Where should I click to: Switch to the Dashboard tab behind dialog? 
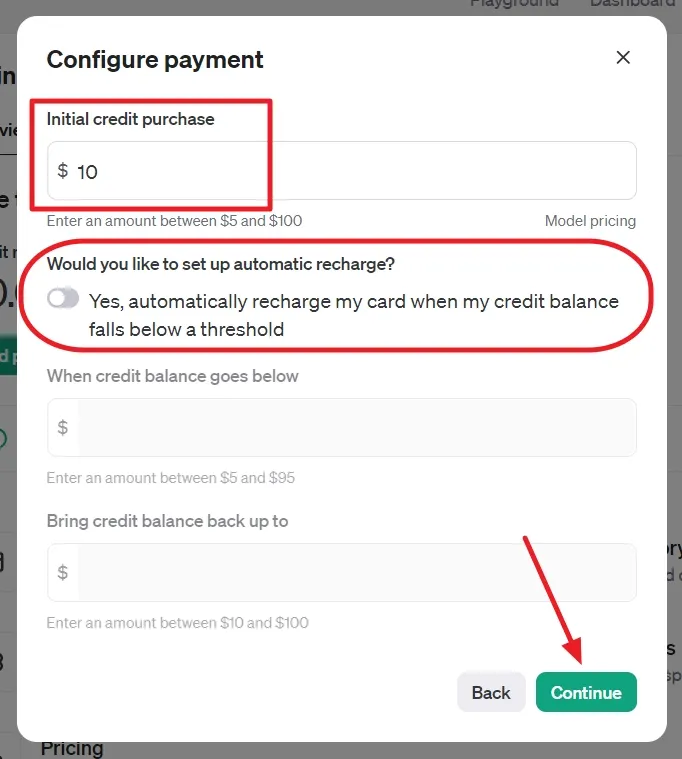click(x=632, y=4)
